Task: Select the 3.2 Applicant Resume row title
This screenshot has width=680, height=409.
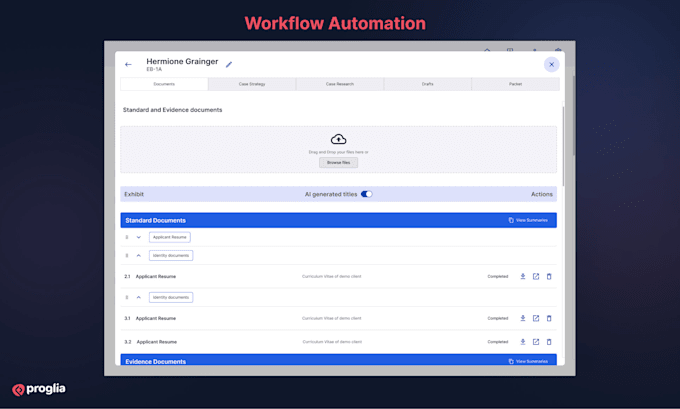Action: click(157, 342)
